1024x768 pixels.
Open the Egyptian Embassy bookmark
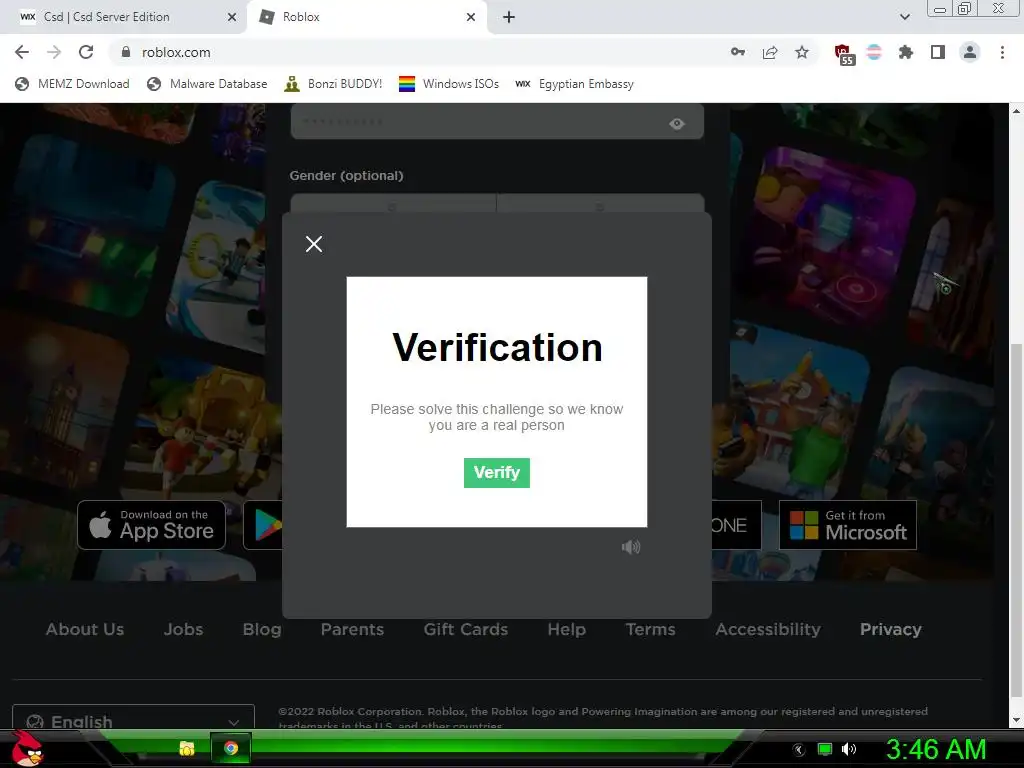tap(575, 84)
